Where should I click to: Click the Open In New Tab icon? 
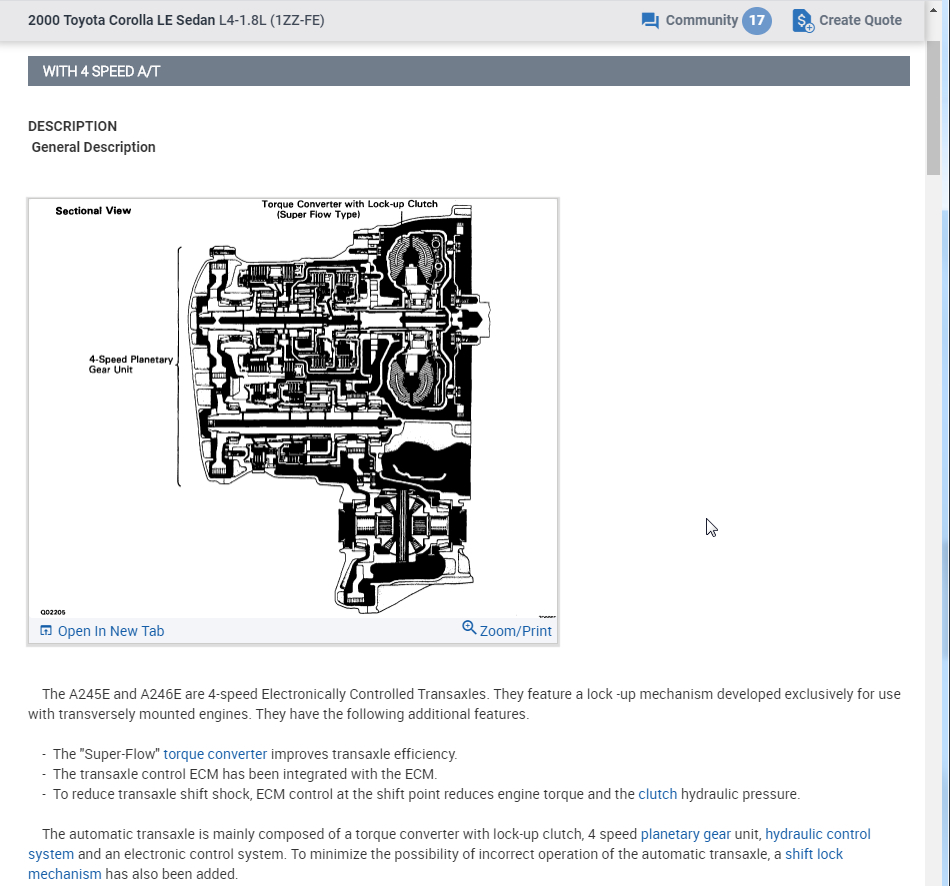click(46, 631)
